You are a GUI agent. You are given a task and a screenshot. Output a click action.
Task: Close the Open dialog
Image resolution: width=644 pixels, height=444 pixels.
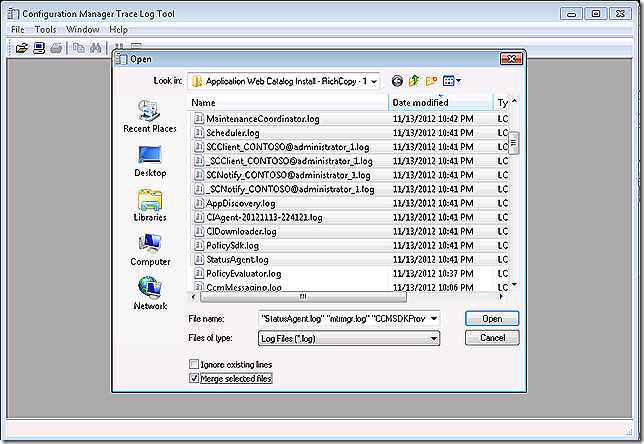coord(511,59)
